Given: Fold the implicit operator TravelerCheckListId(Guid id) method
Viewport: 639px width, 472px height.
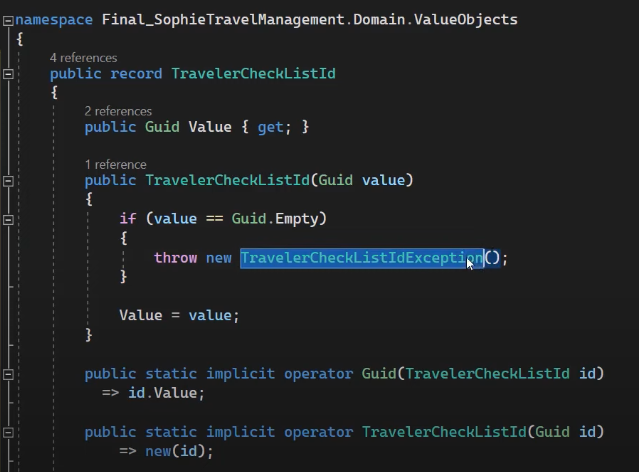Looking at the screenshot, I should (8, 432).
